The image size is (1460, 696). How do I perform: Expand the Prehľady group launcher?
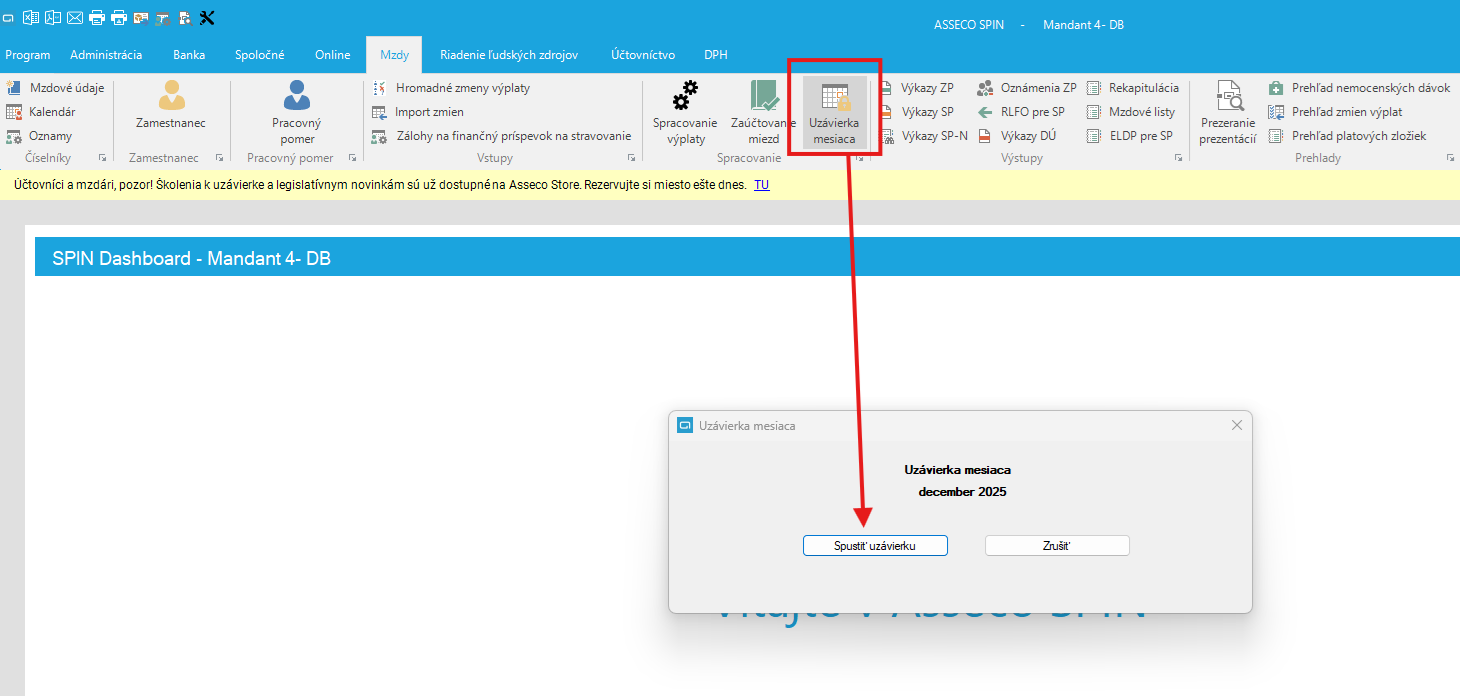[1450, 159]
